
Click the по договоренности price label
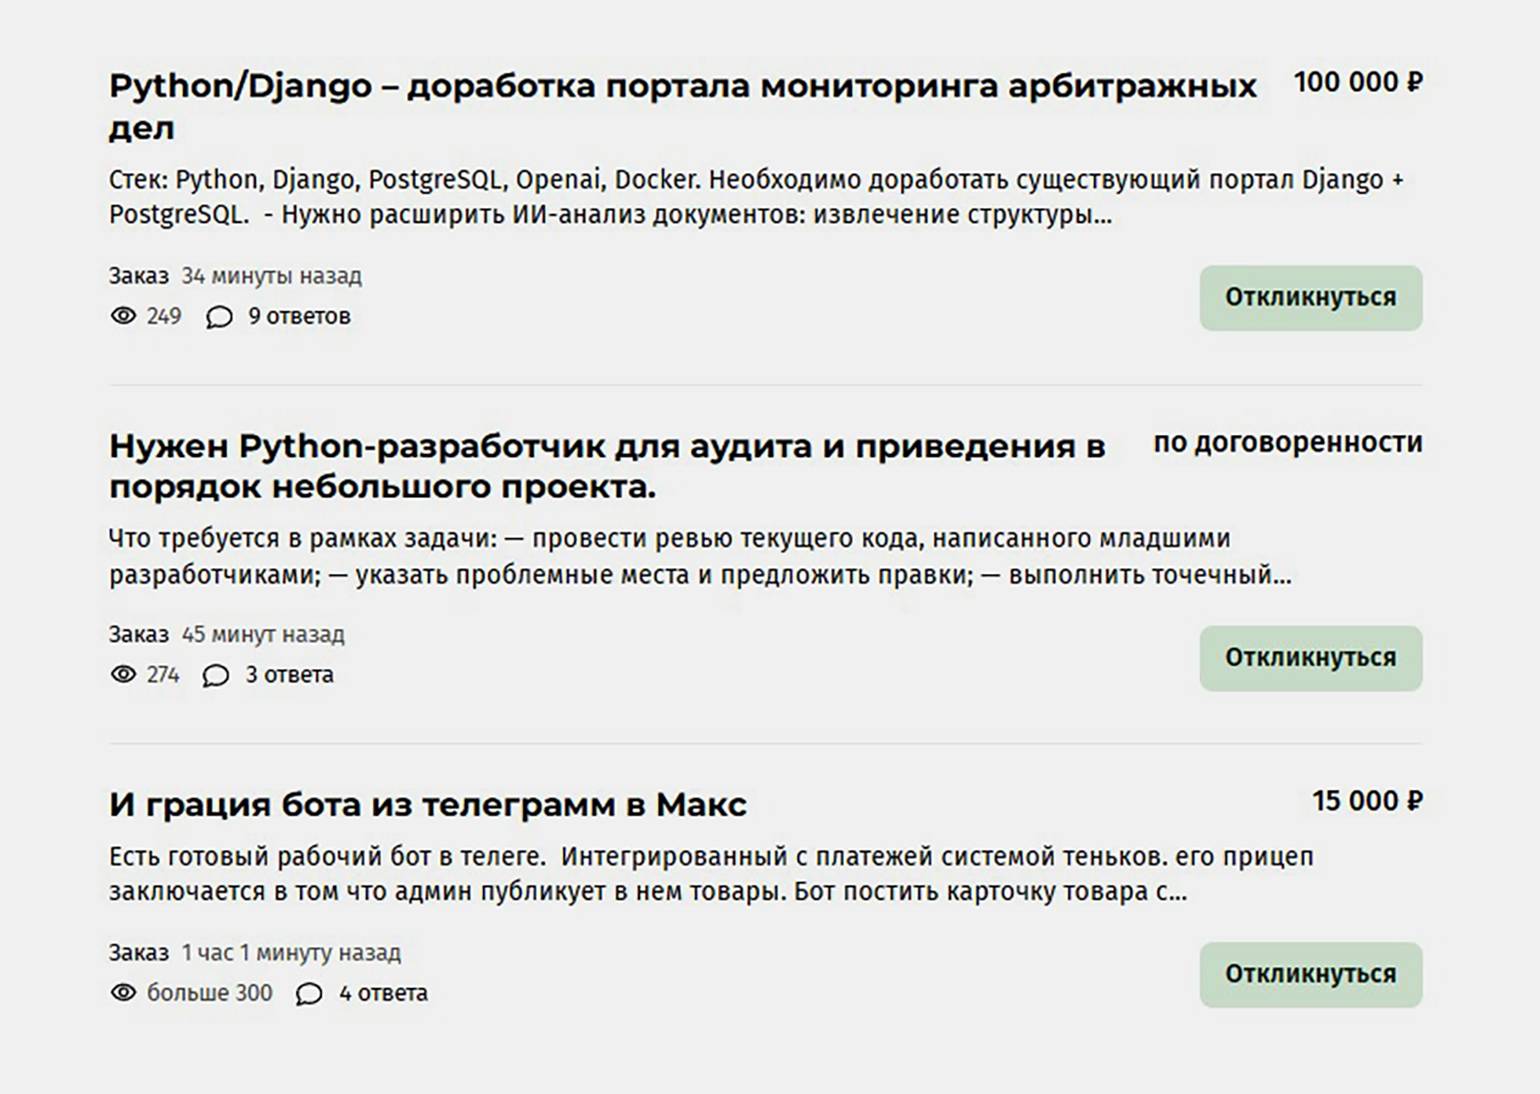point(1288,443)
